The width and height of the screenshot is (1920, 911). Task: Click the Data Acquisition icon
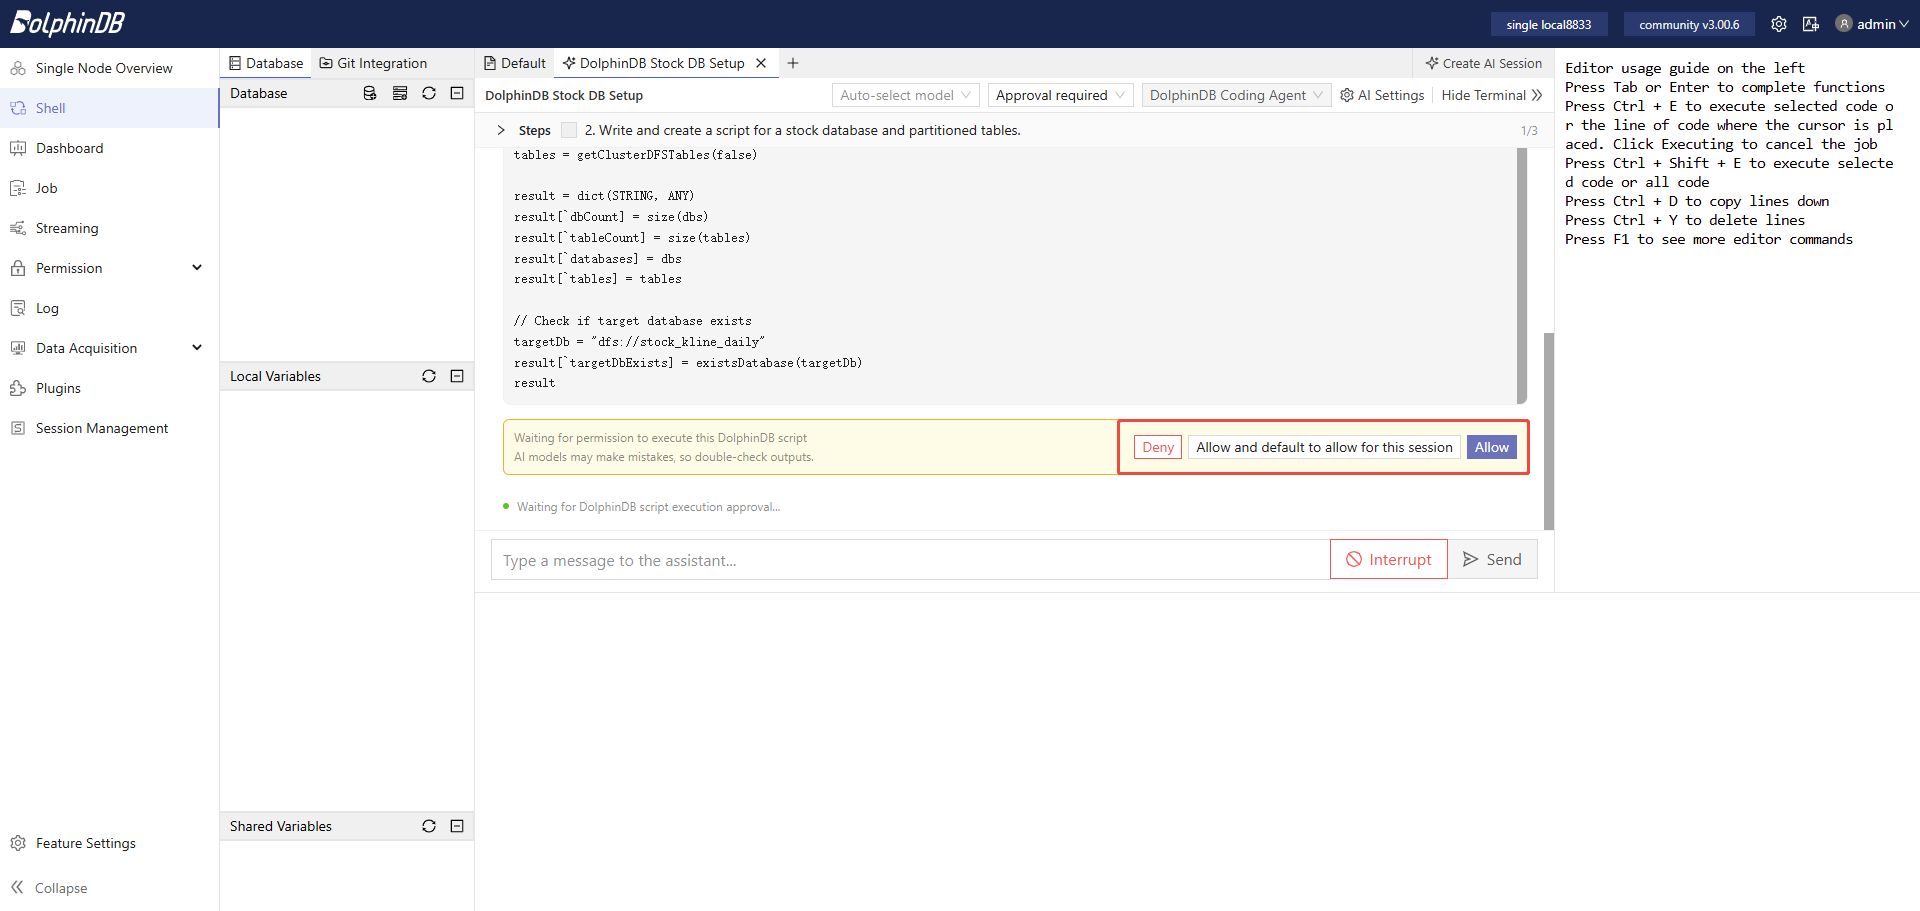pos(18,348)
